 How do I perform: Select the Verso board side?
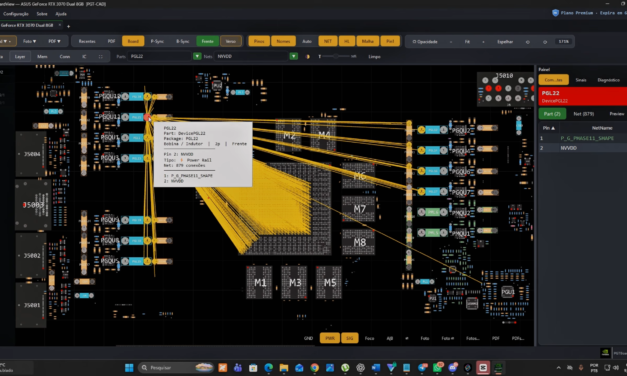(231, 41)
